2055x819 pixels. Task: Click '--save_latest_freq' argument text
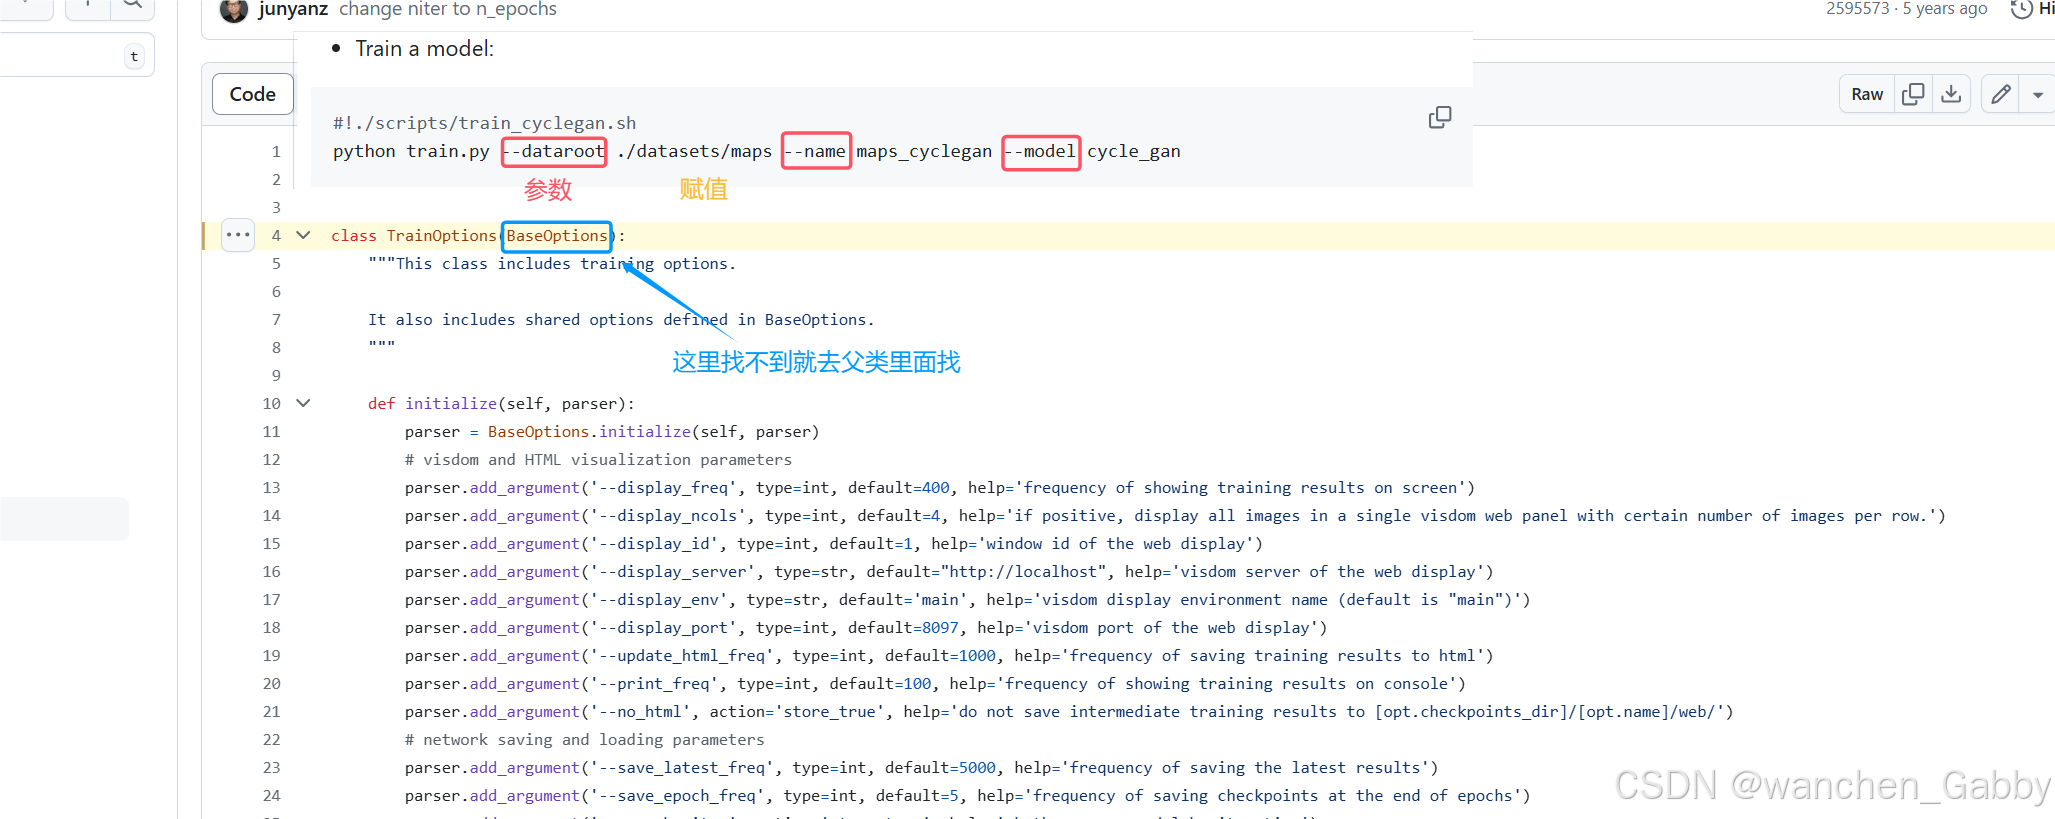click(x=682, y=767)
